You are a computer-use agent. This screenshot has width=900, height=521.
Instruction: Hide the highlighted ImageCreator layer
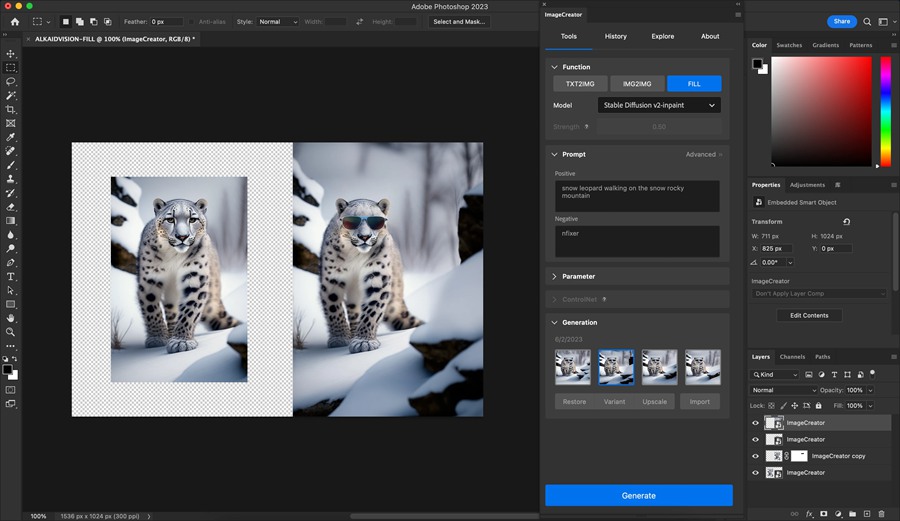(755, 423)
